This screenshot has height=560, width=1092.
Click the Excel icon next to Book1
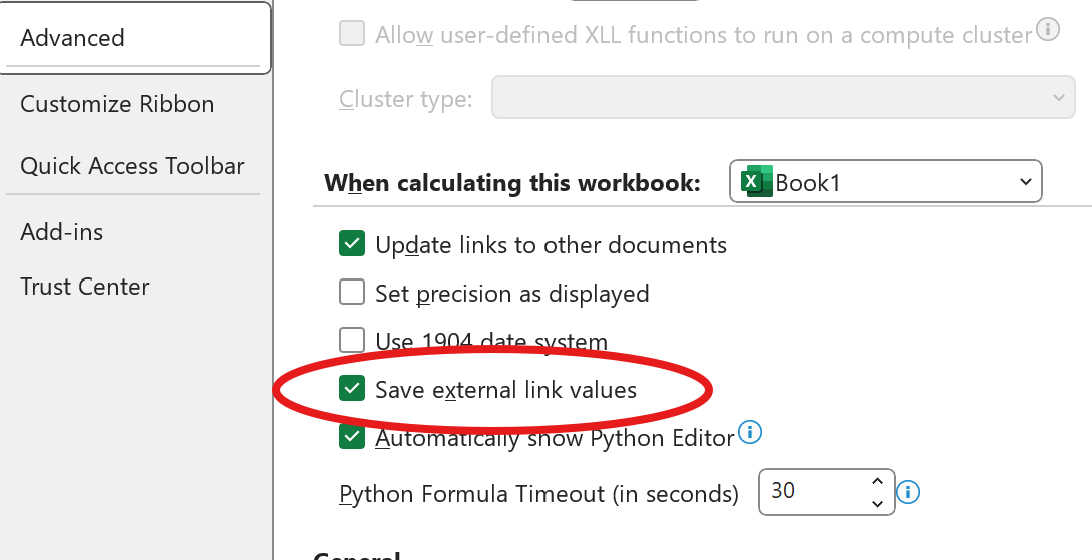[x=754, y=182]
